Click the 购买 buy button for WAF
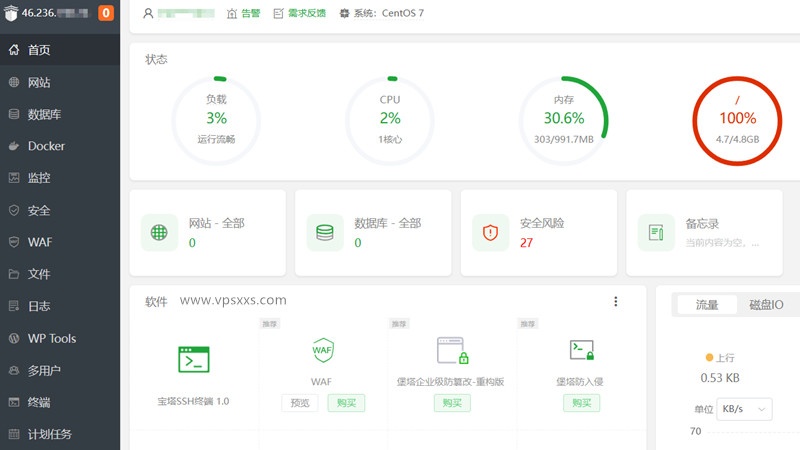Screen dimensions: 800x450 point(346,403)
